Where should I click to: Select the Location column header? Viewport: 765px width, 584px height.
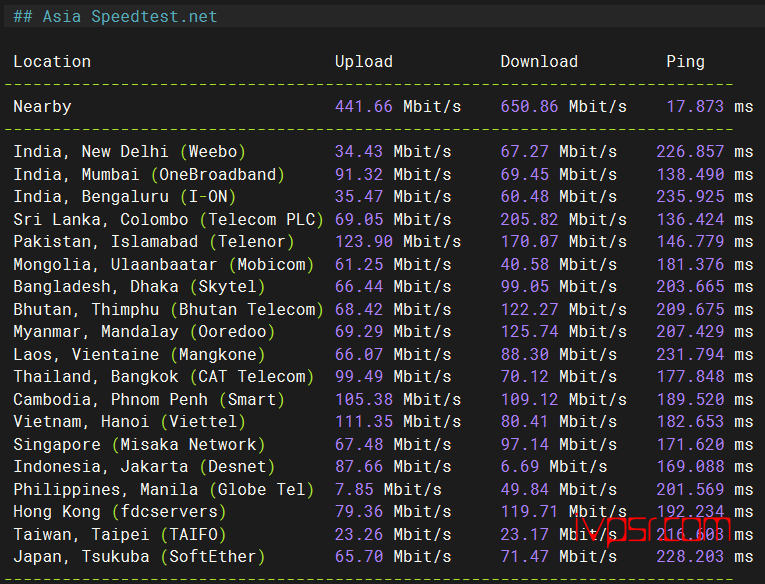click(x=52, y=61)
